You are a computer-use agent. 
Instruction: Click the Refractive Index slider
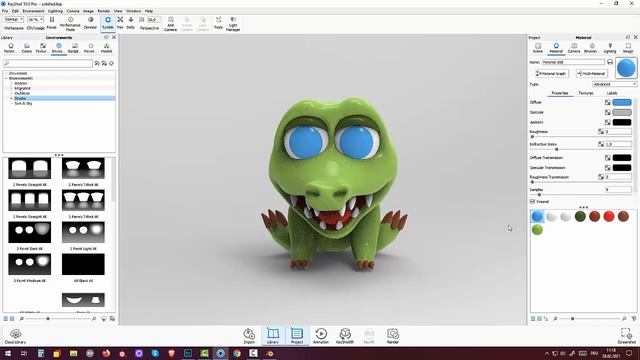pyautogui.click(x=580, y=149)
